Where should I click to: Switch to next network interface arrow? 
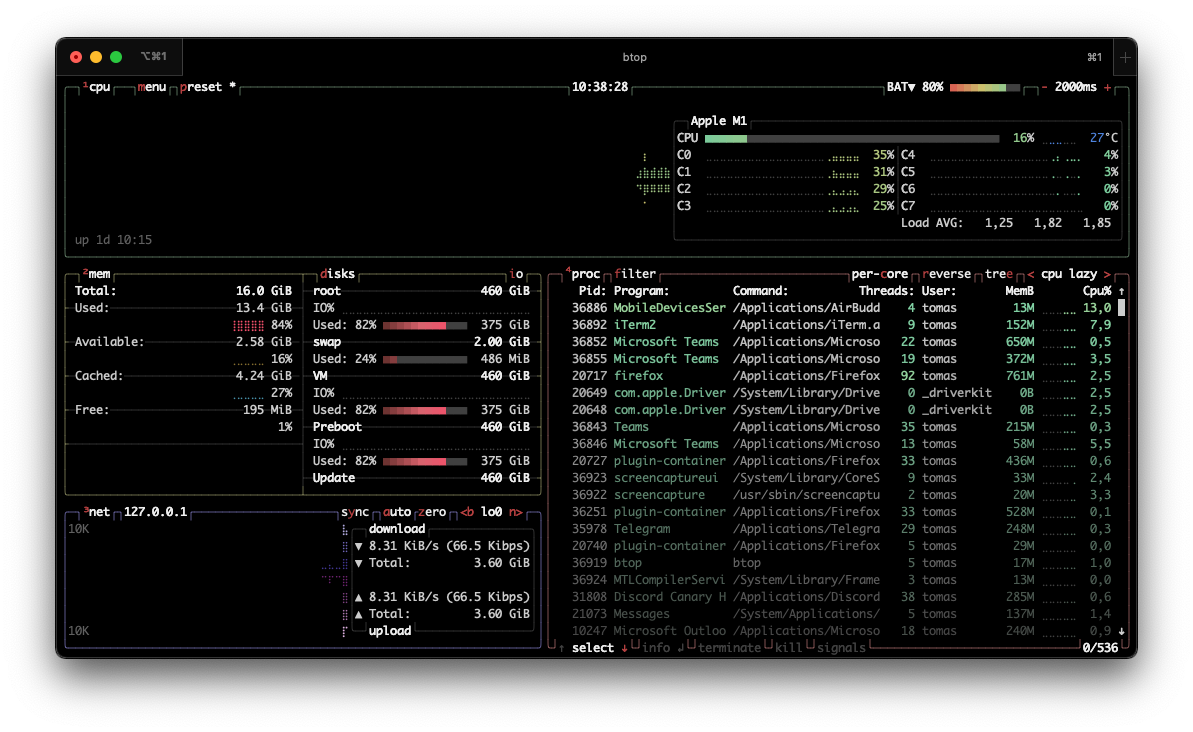tap(515, 511)
